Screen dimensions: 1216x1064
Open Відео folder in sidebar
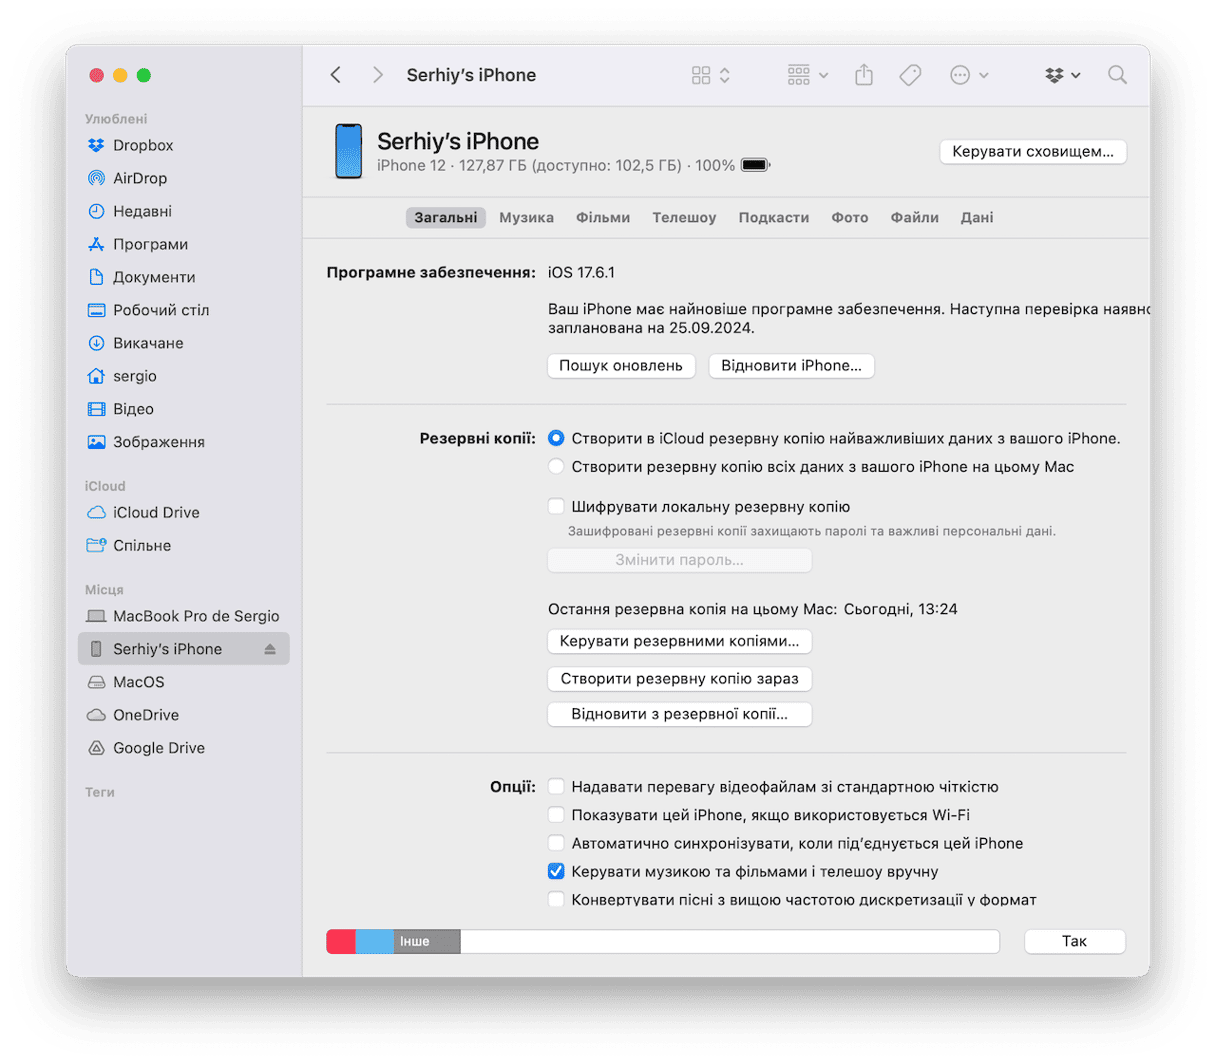(x=183, y=409)
